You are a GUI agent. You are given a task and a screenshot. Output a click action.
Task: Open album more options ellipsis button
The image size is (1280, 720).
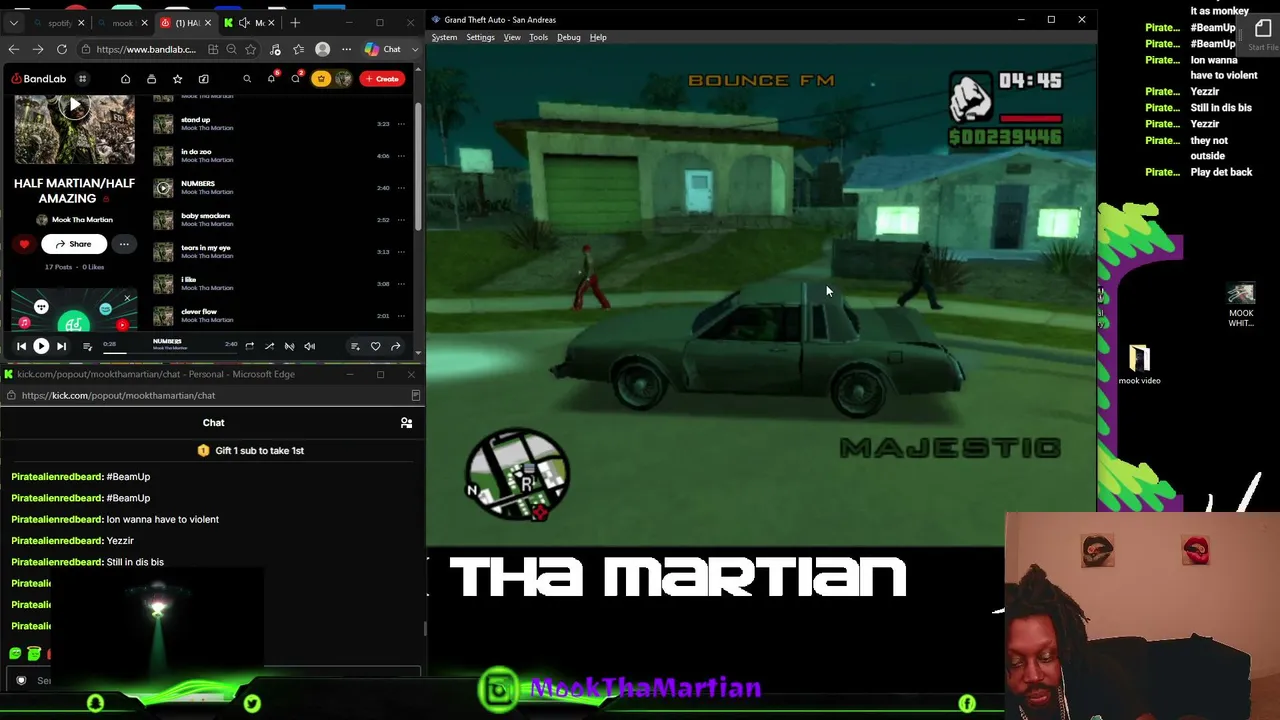point(124,244)
